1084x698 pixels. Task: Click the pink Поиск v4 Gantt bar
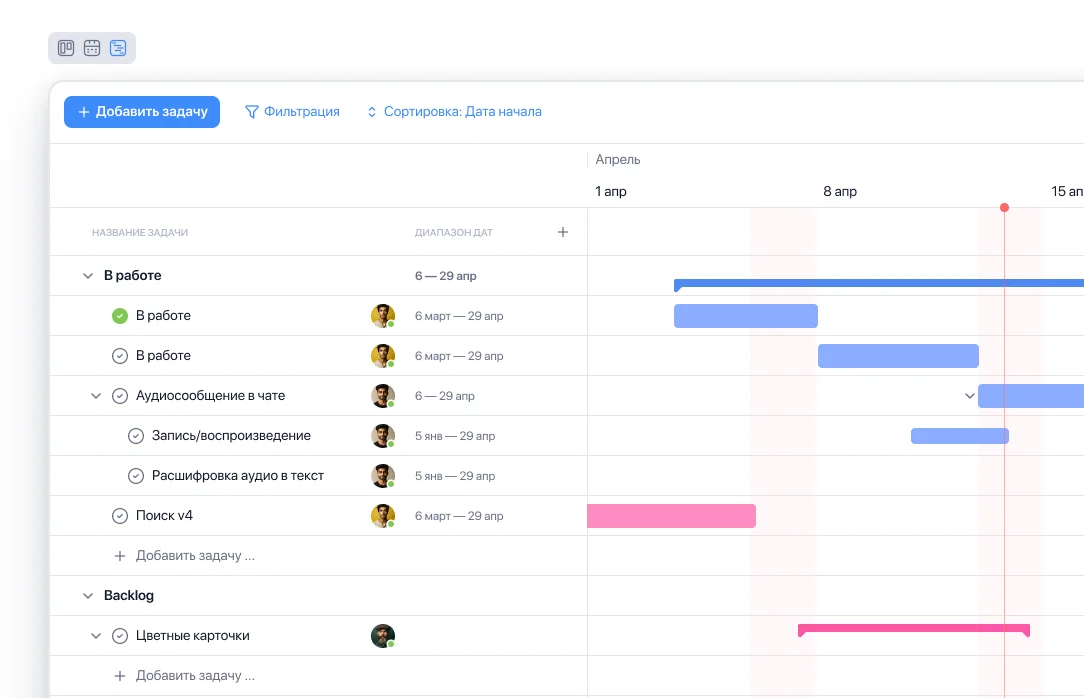(671, 516)
